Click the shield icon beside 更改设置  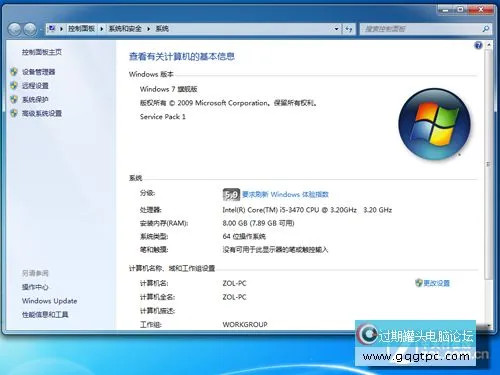click(419, 283)
